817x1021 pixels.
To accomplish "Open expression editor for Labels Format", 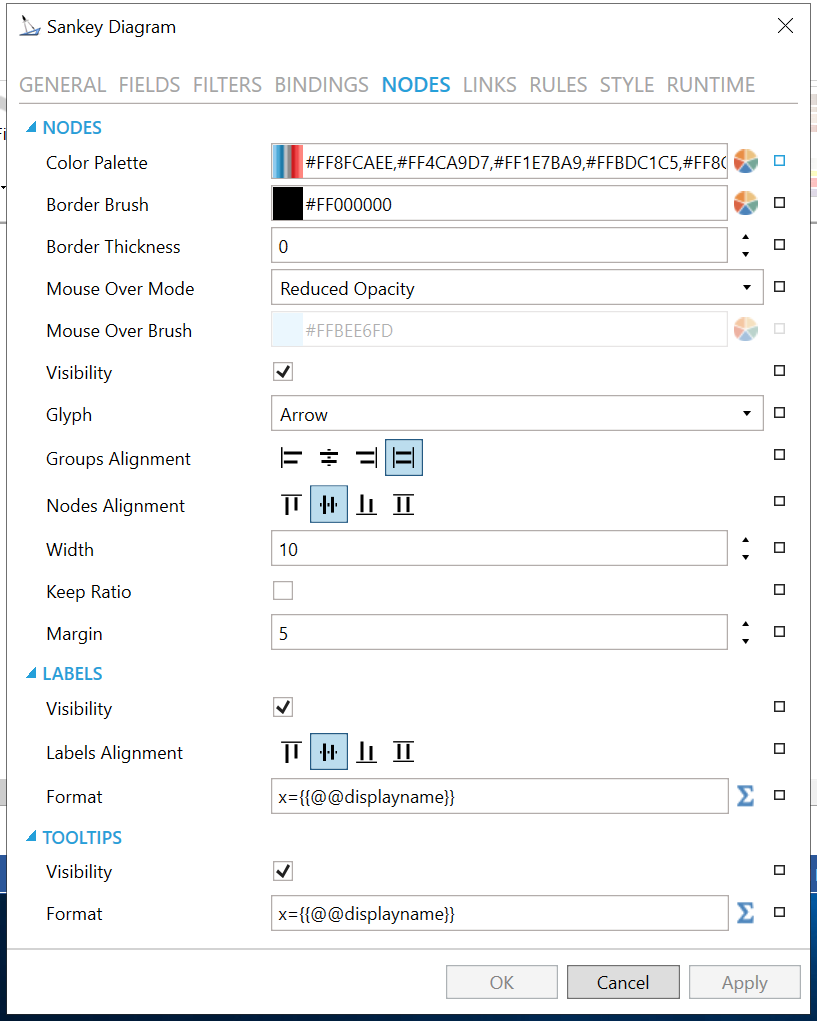I will coord(745,796).
